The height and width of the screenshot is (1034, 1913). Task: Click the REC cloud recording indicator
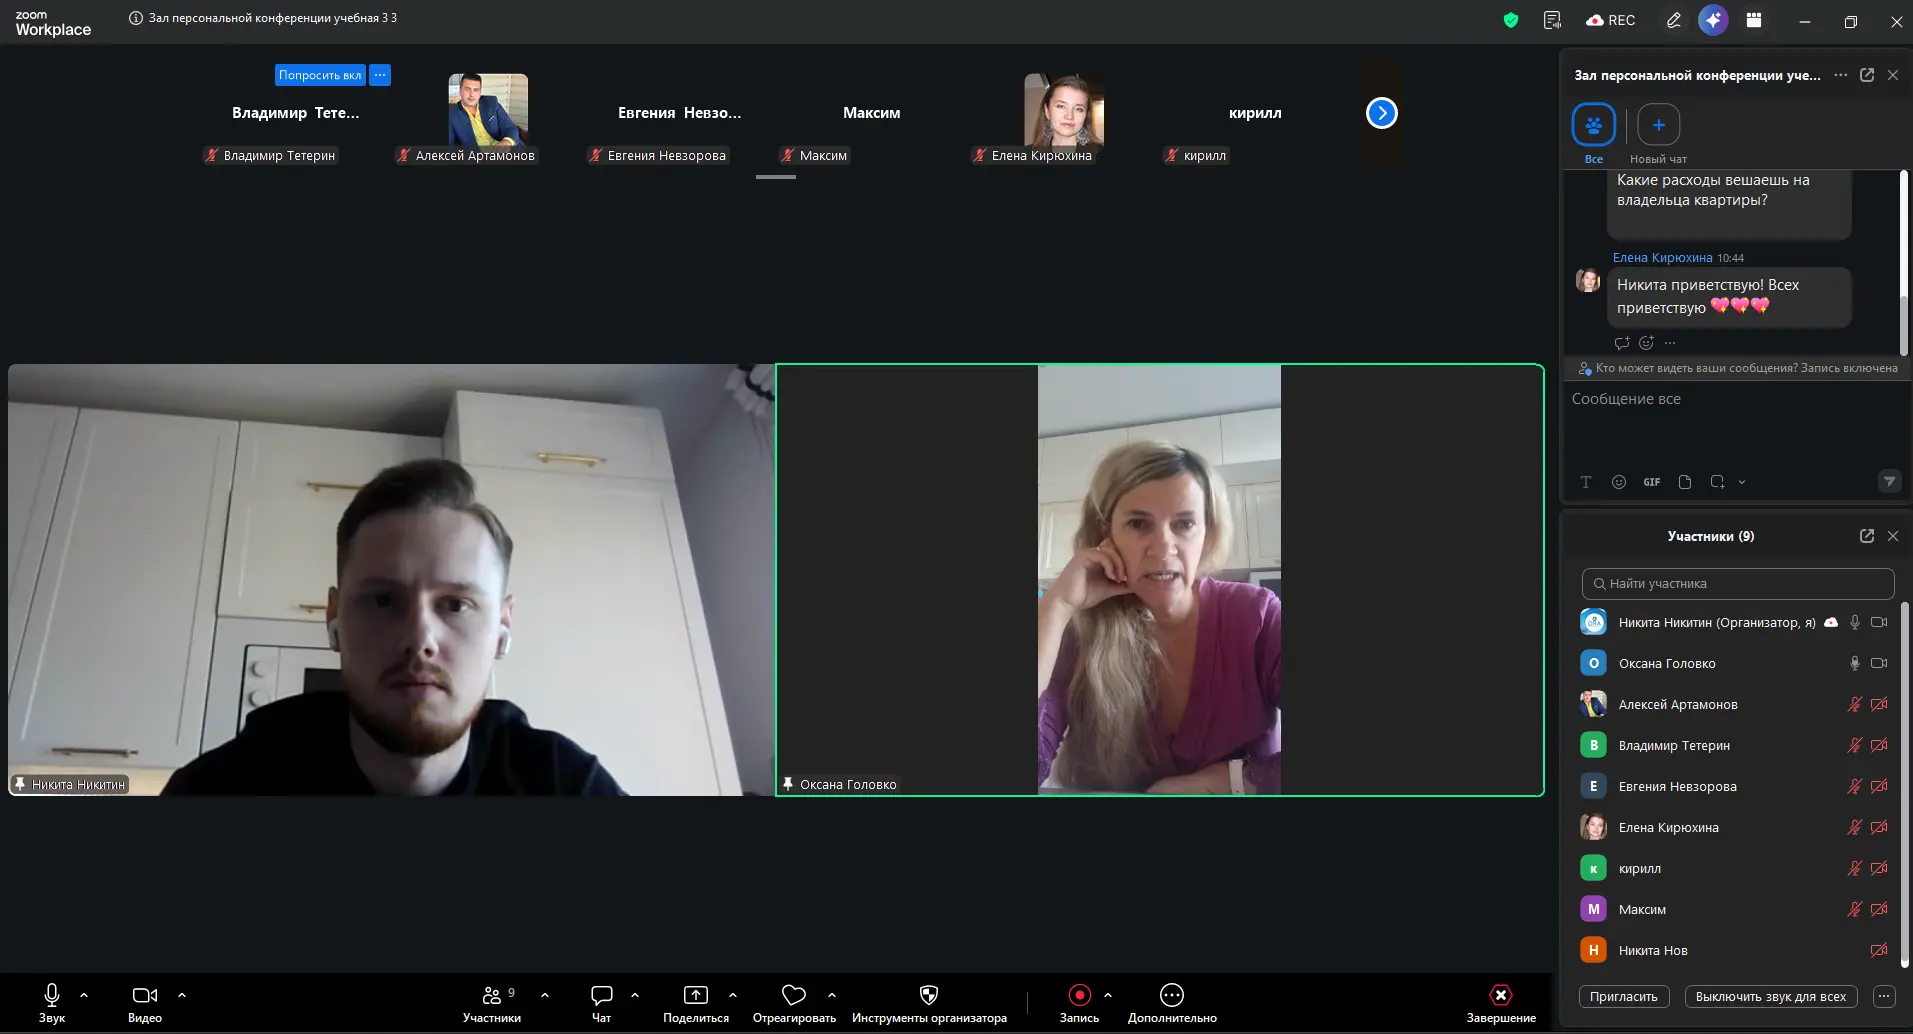[1611, 20]
